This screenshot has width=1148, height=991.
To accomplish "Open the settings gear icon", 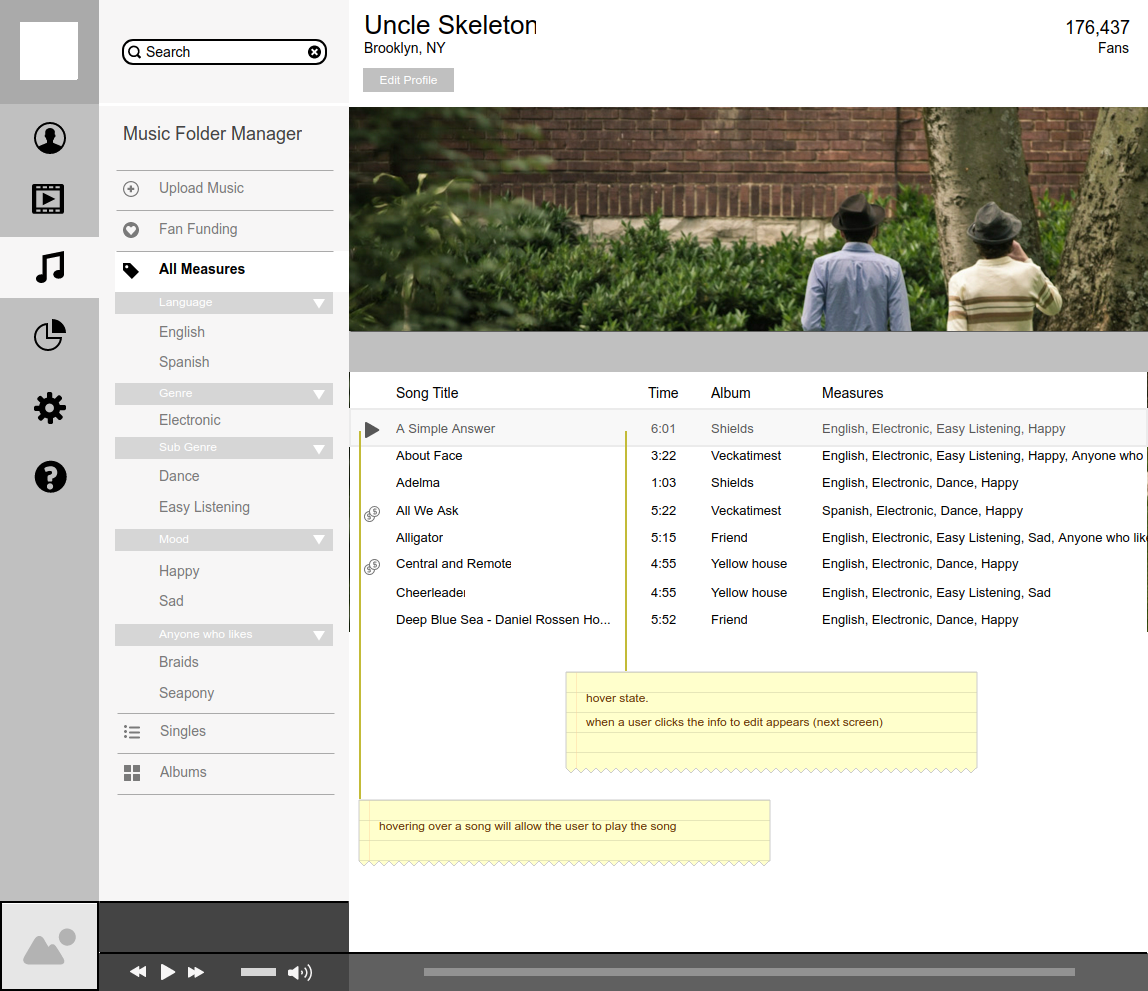I will click(50, 408).
